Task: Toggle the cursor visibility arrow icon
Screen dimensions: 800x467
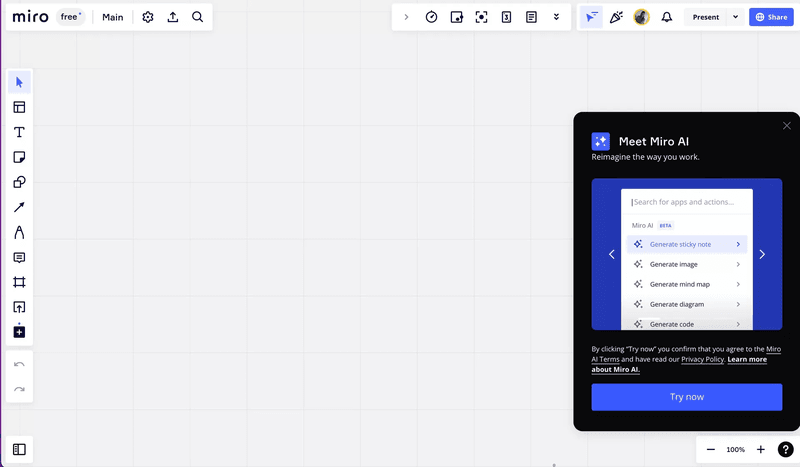Action: [592, 17]
